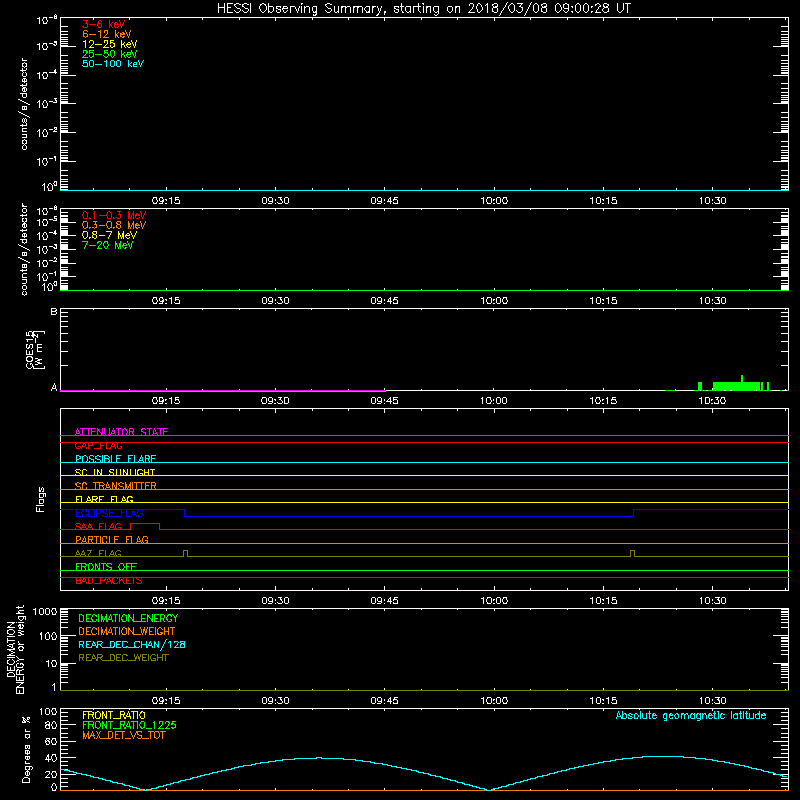Pick the BAD_PACKETS flag label
The image size is (800, 800).
click(109, 580)
